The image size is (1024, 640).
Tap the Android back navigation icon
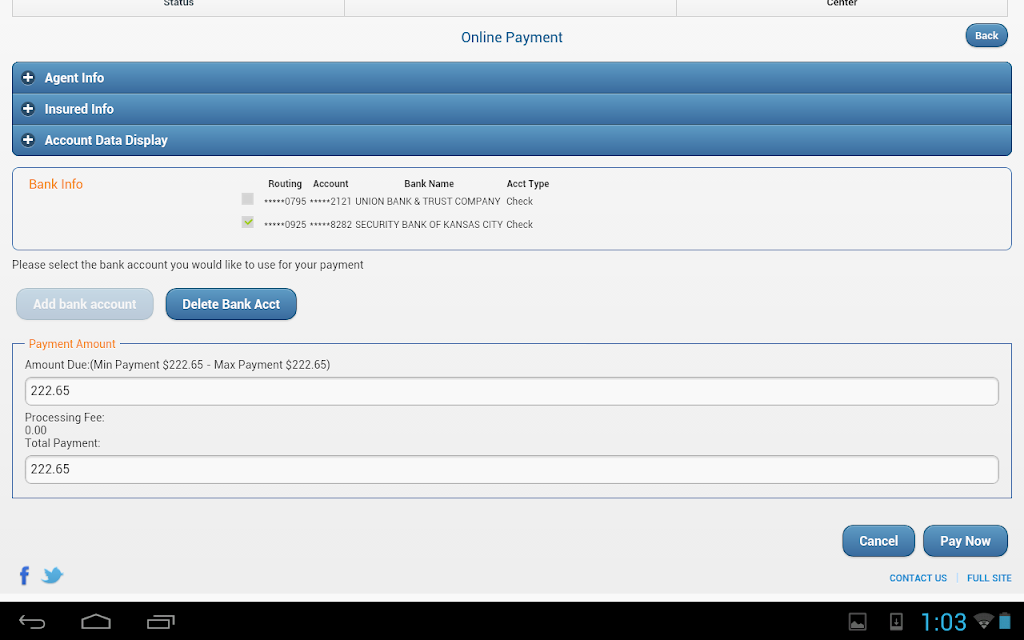pos(31,622)
